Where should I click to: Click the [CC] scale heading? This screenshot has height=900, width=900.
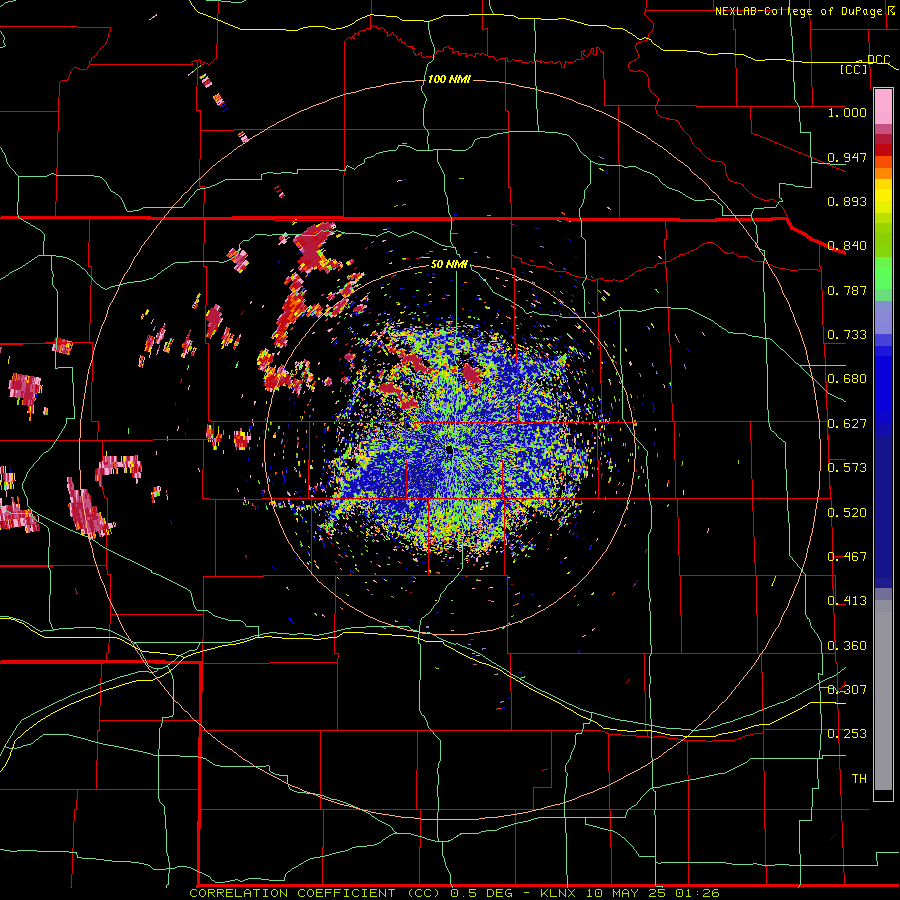[854, 69]
